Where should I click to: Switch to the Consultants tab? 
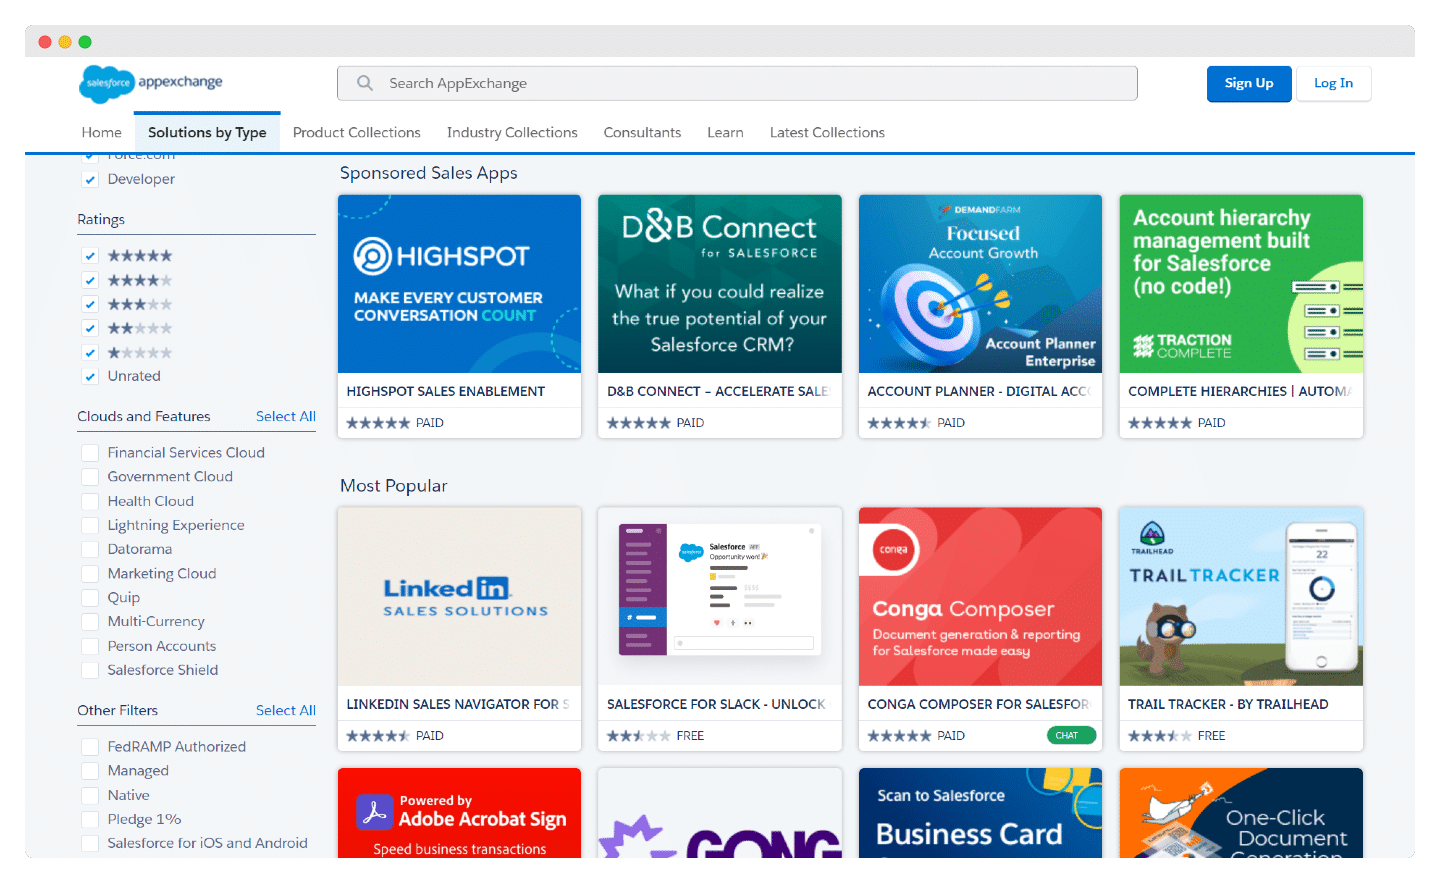point(642,132)
